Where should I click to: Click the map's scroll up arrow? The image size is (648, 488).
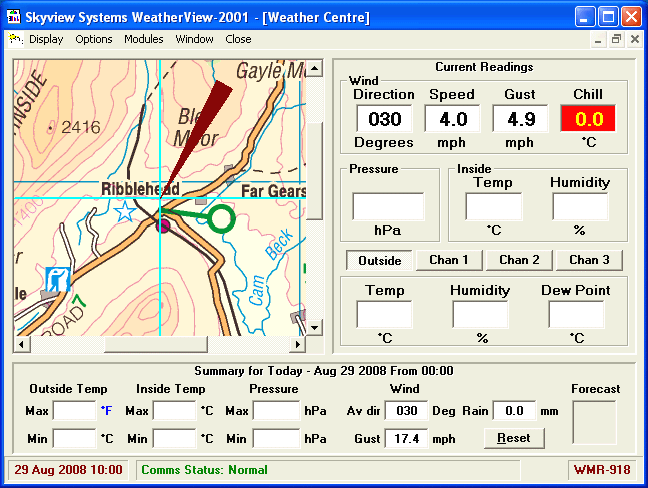pos(314,68)
